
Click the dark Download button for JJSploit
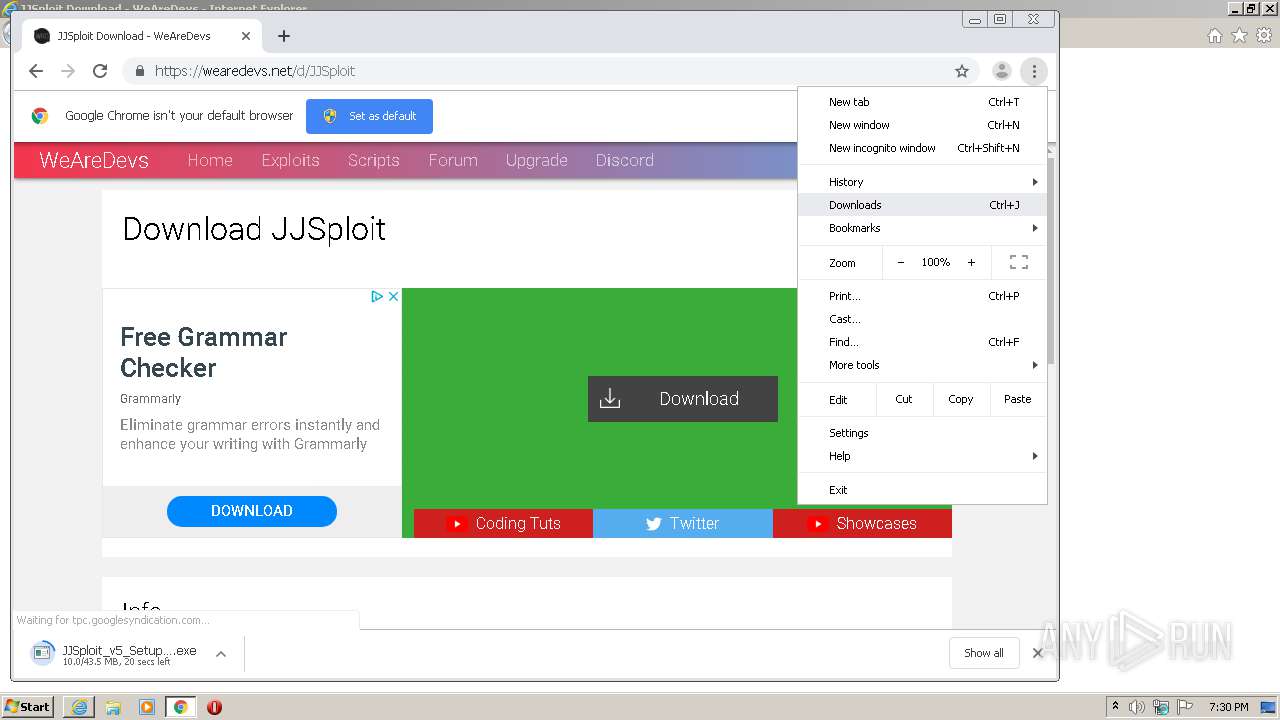coord(683,399)
